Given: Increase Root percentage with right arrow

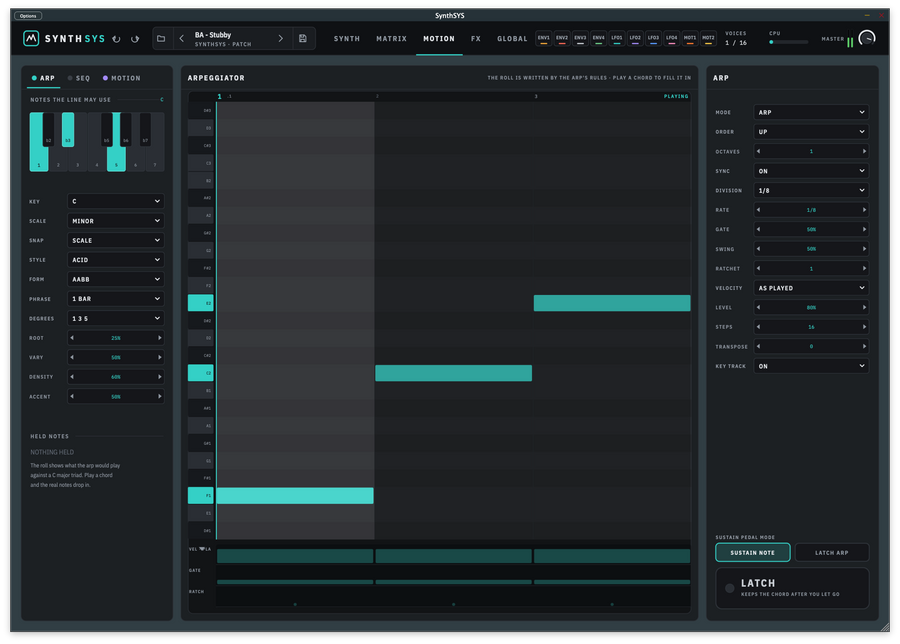Looking at the screenshot, I should point(160,338).
